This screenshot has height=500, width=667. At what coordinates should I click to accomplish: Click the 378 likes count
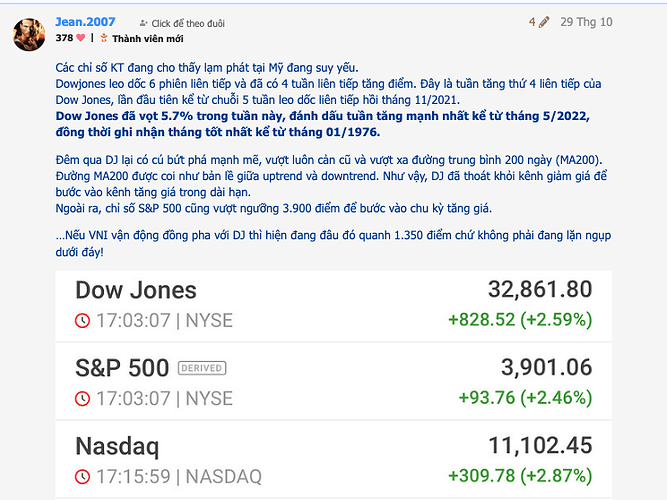pos(64,38)
